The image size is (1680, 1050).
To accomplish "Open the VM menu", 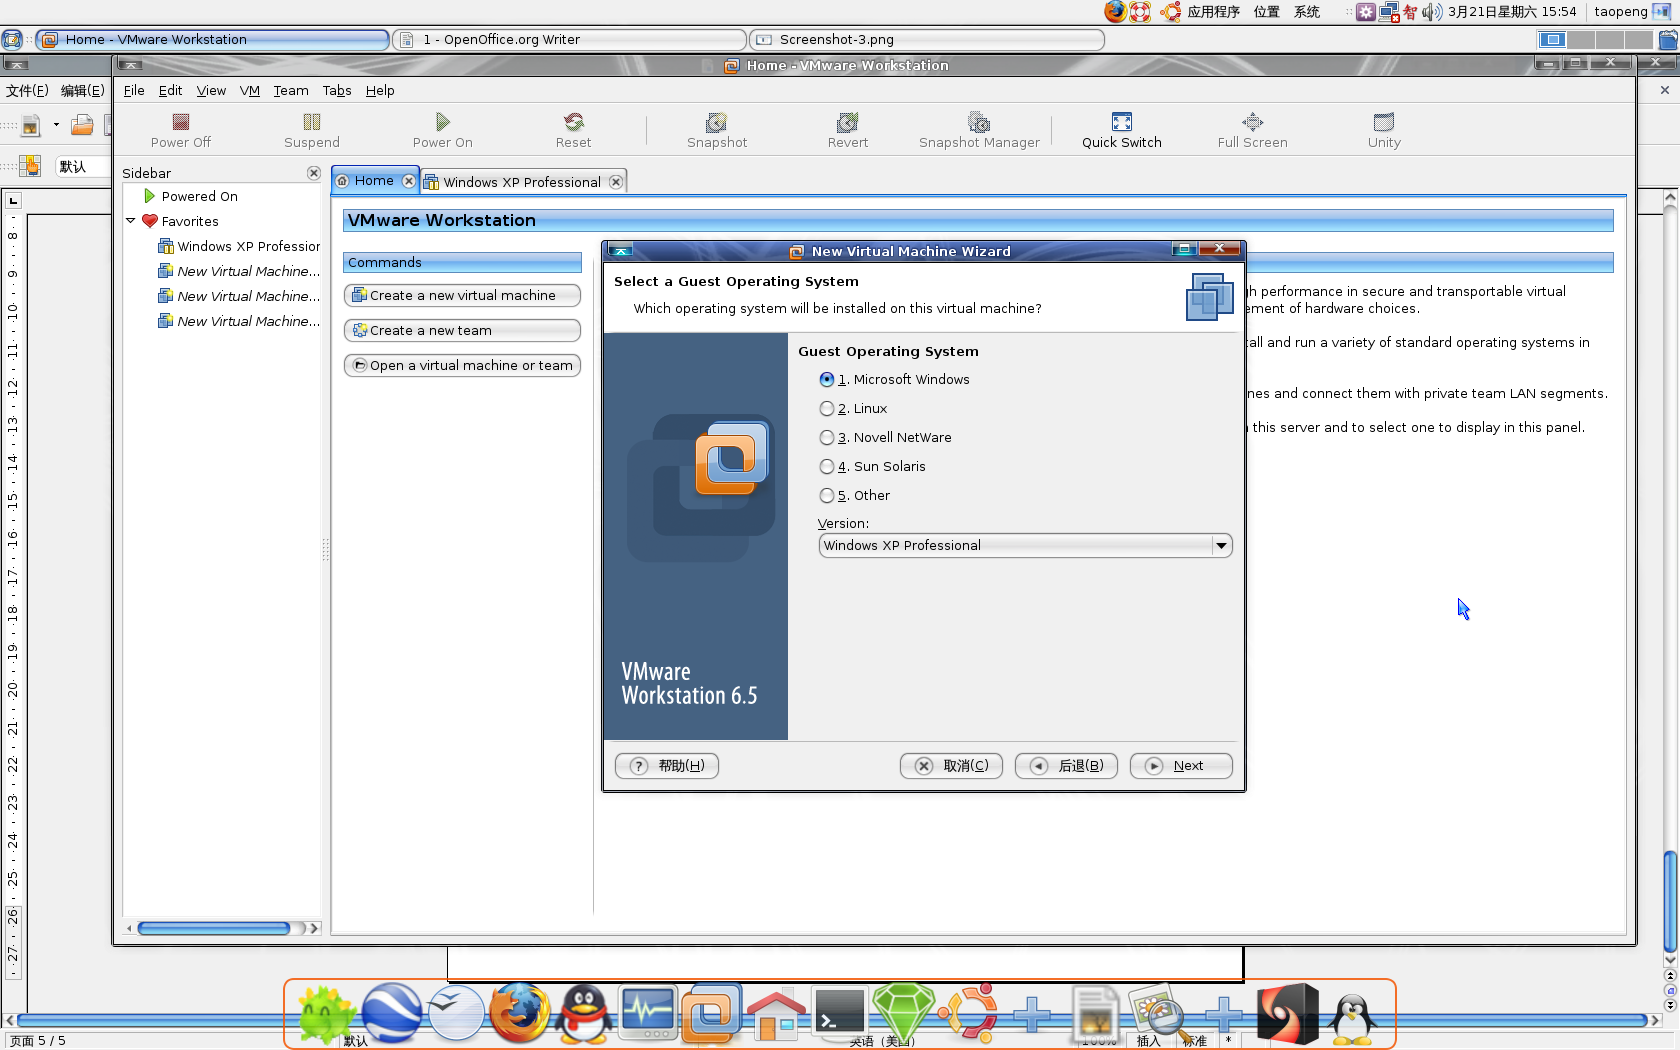I will click(x=250, y=90).
